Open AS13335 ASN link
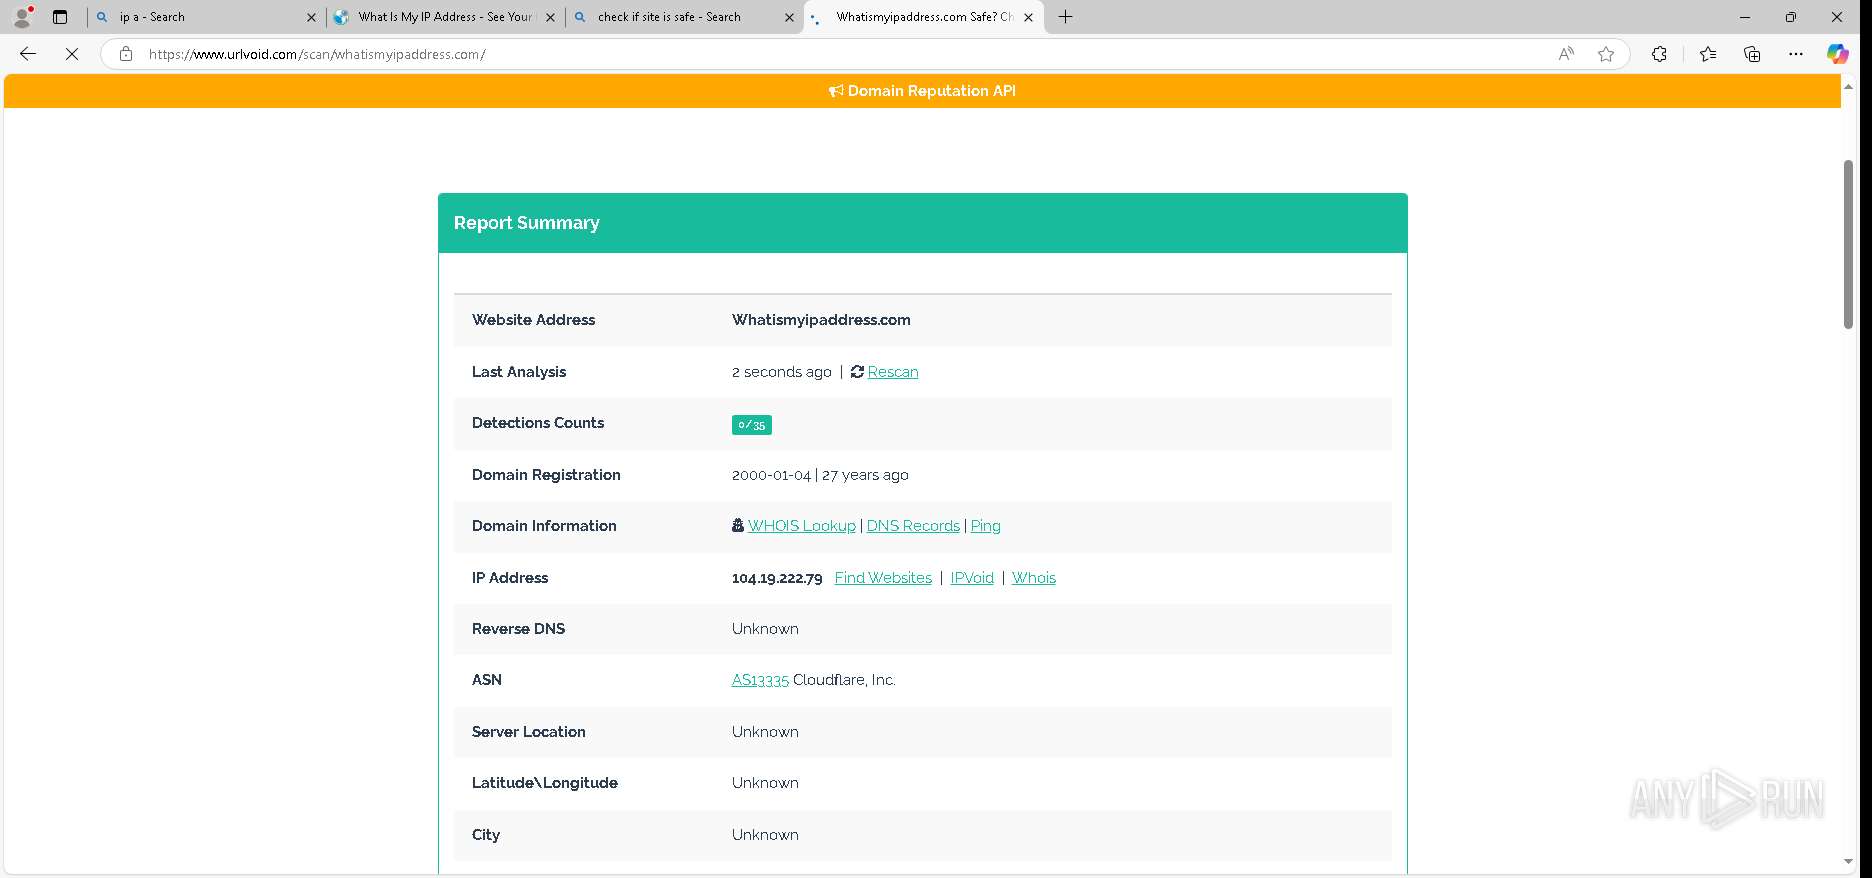The image size is (1872, 878). click(760, 680)
